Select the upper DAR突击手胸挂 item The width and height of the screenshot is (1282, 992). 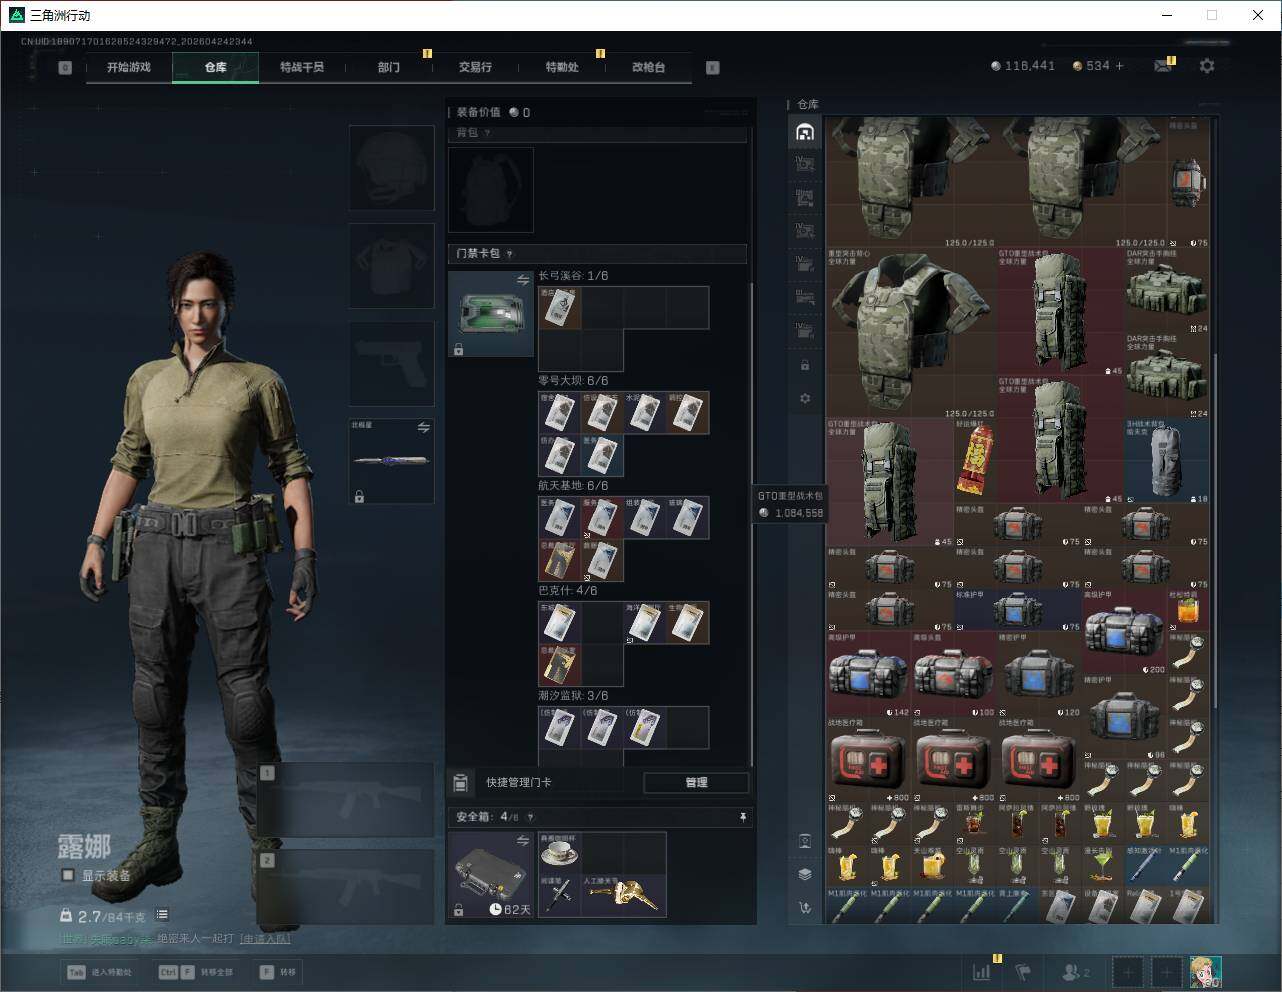pos(1167,290)
